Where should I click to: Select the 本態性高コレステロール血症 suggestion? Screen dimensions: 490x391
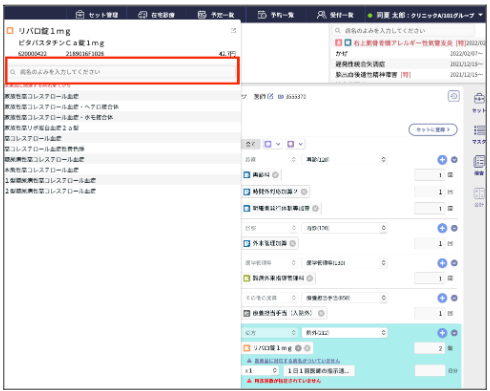[122, 170]
